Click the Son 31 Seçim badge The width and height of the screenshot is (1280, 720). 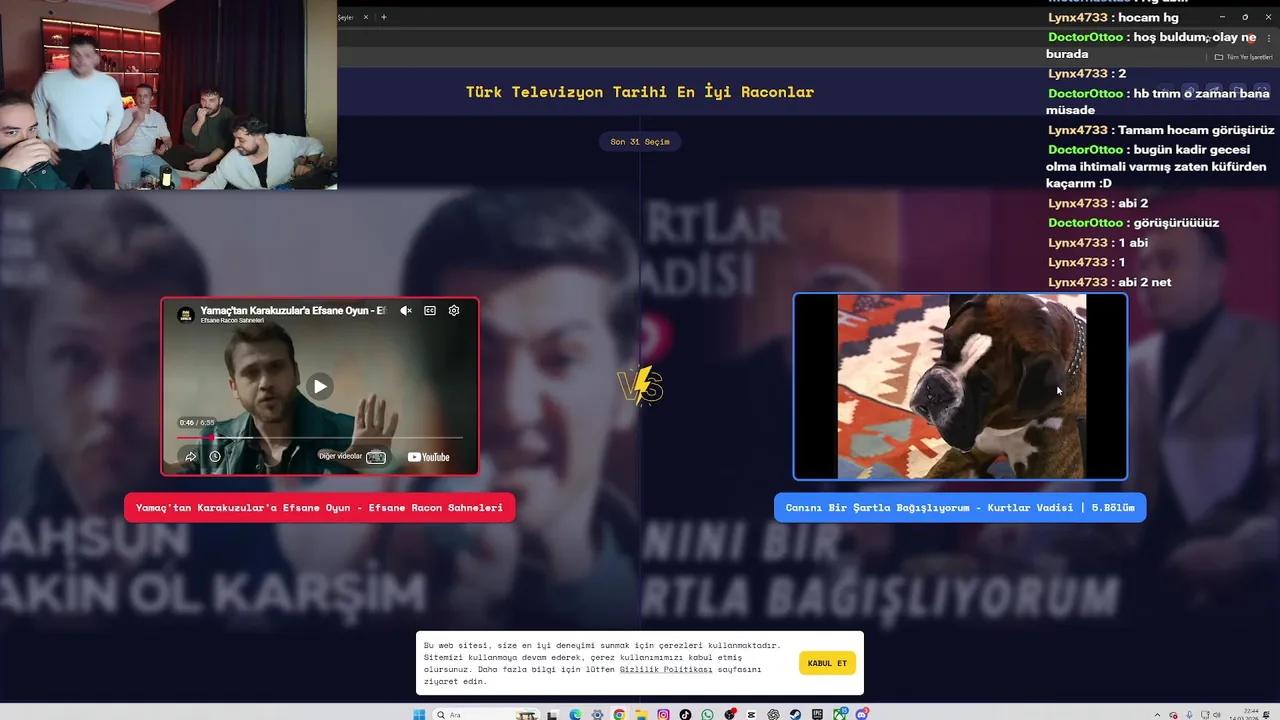click(x=640, y=141)
